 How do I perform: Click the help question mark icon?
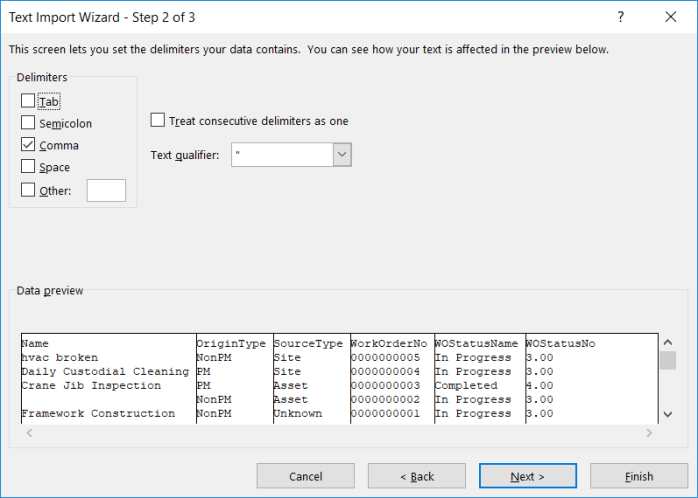(621, 17)
